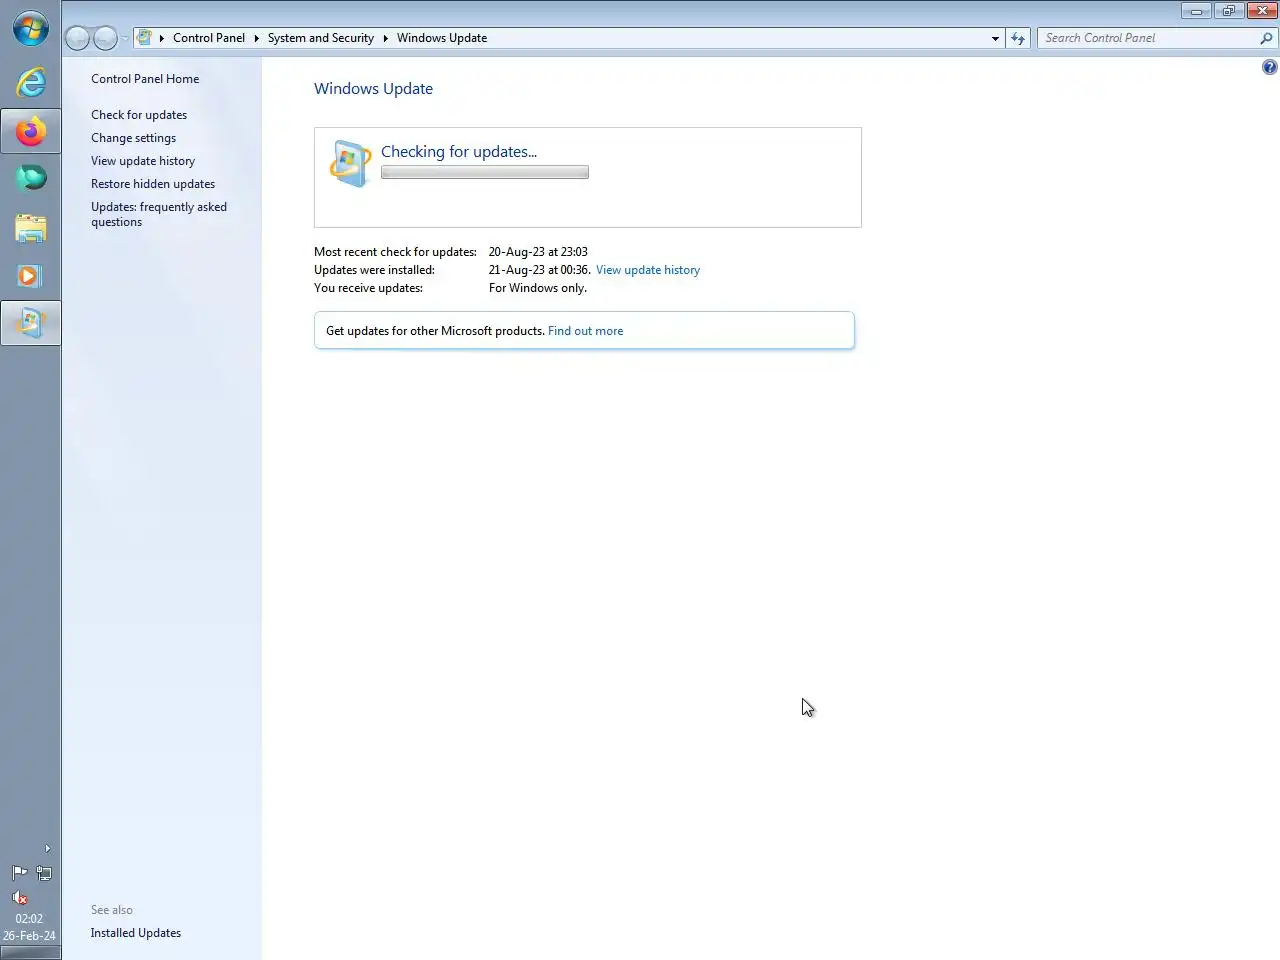Click the You receive updates label
The image size is (1280, 960).
[368, 288]
